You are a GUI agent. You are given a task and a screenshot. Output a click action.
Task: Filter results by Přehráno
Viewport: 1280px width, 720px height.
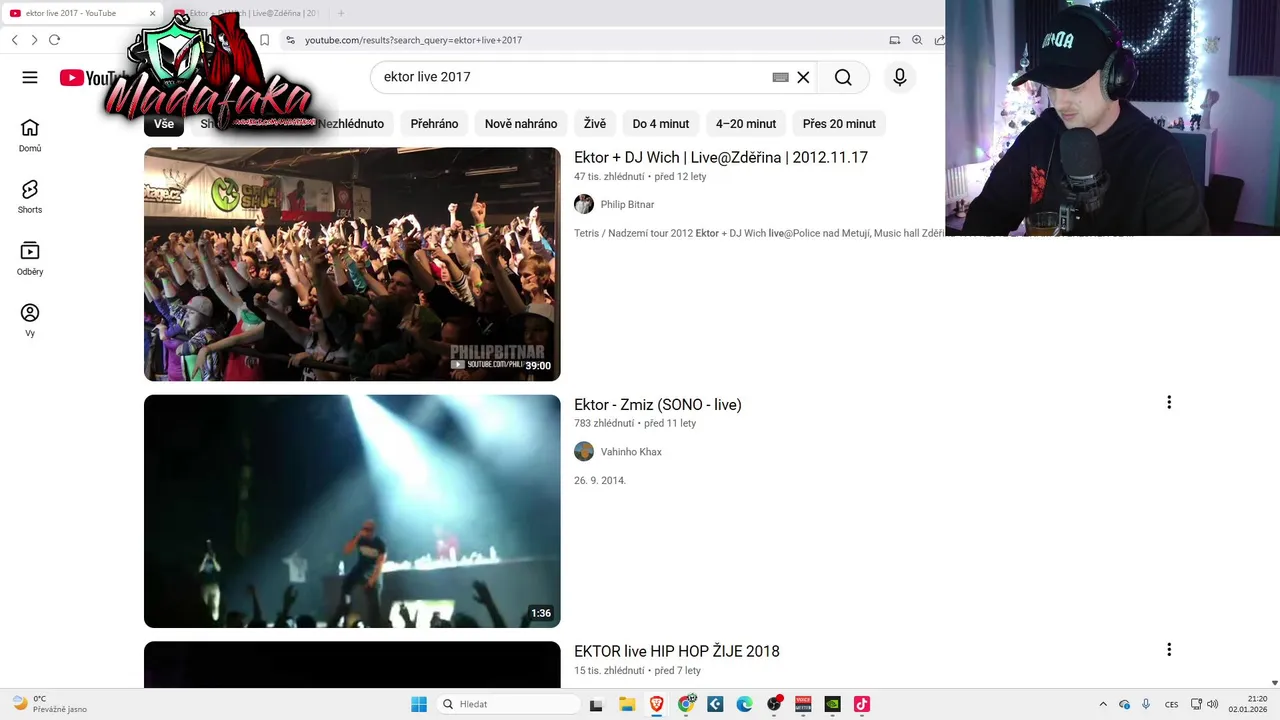(434, 124)
